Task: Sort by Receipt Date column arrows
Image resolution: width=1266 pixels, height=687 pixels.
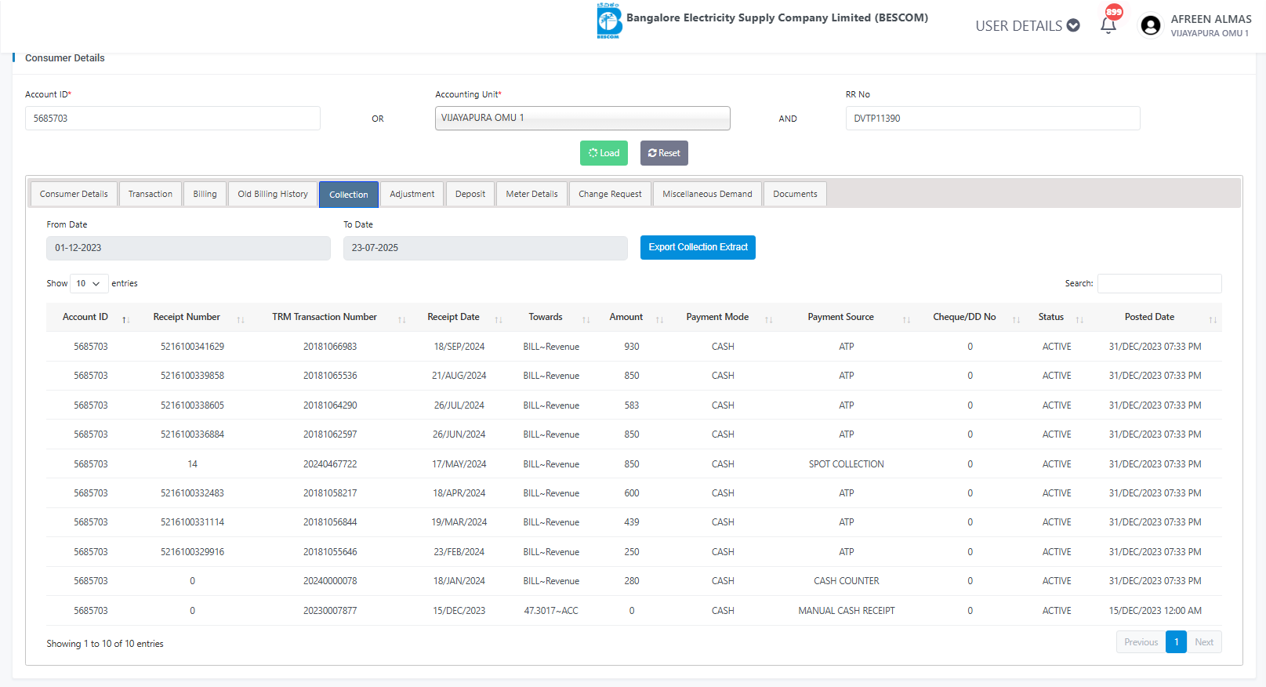Action: [x=499, y=318]
